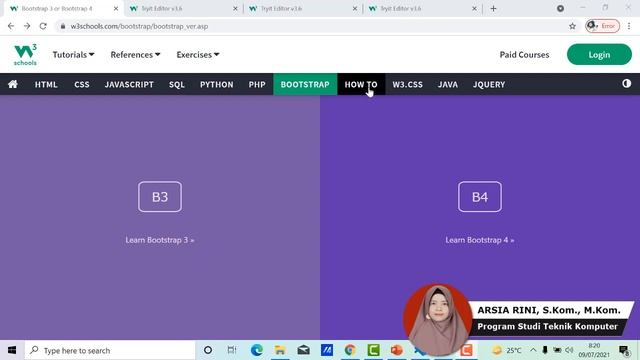Open the Mail app on taskbar
640x360 pixels.
303,350
